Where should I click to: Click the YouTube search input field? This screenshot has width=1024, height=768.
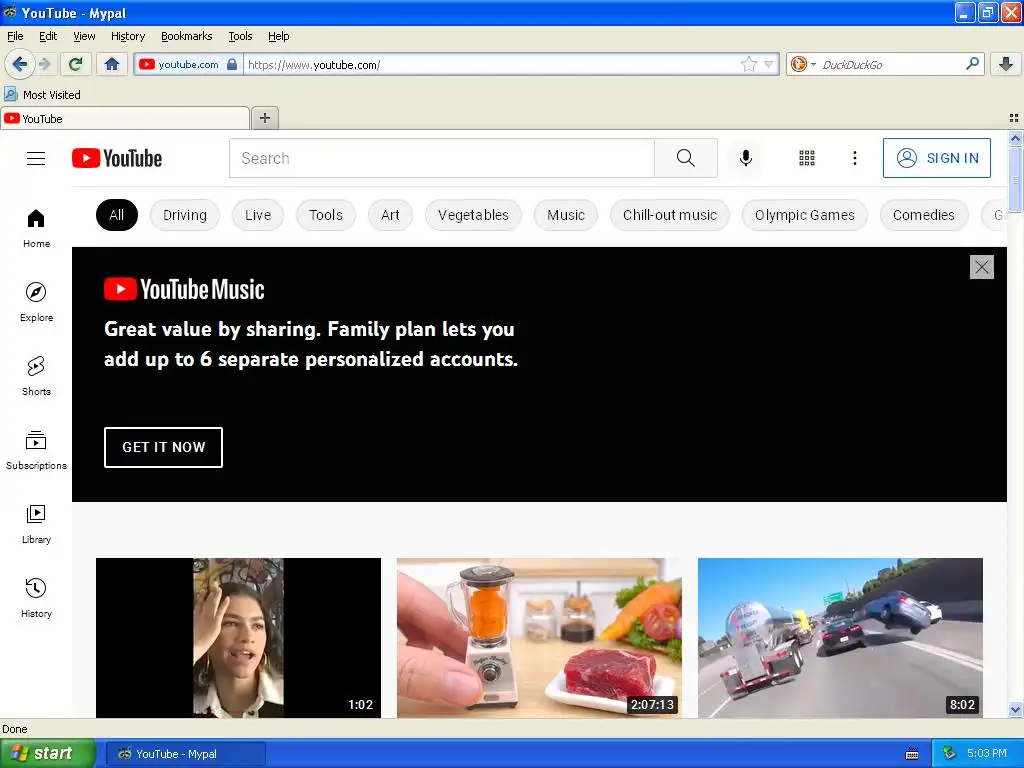pyautogui.click(x=441, y=158)
